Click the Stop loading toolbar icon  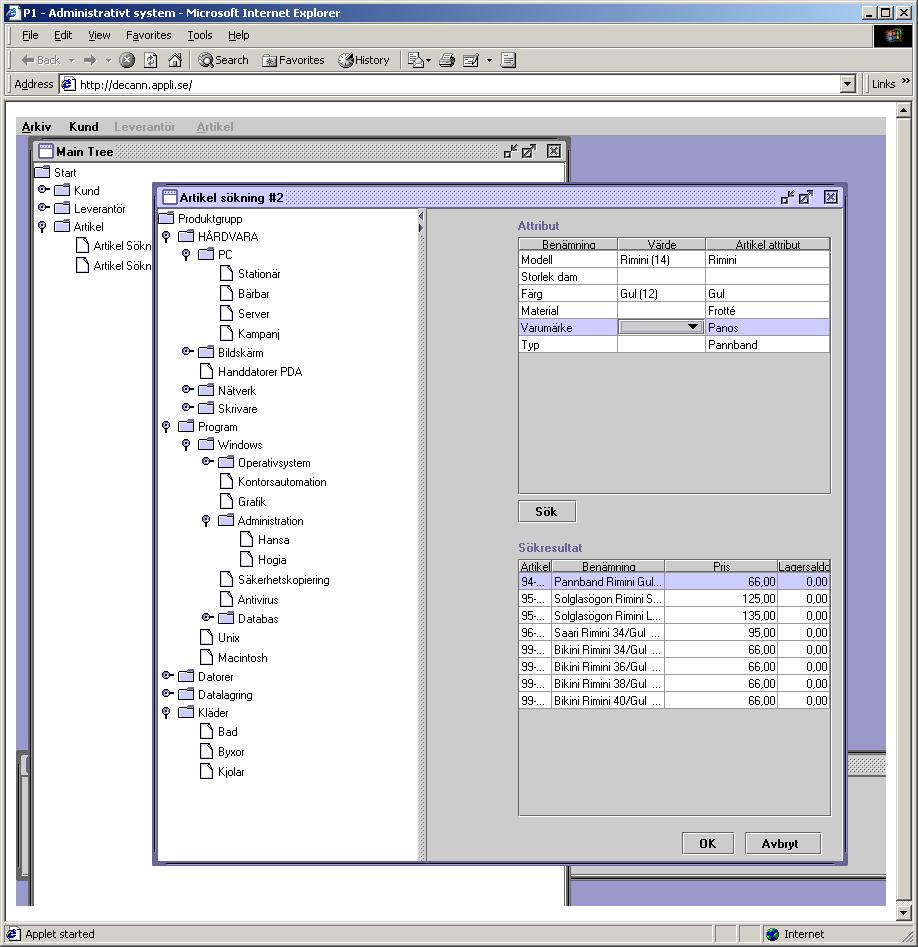click(127, 60)
